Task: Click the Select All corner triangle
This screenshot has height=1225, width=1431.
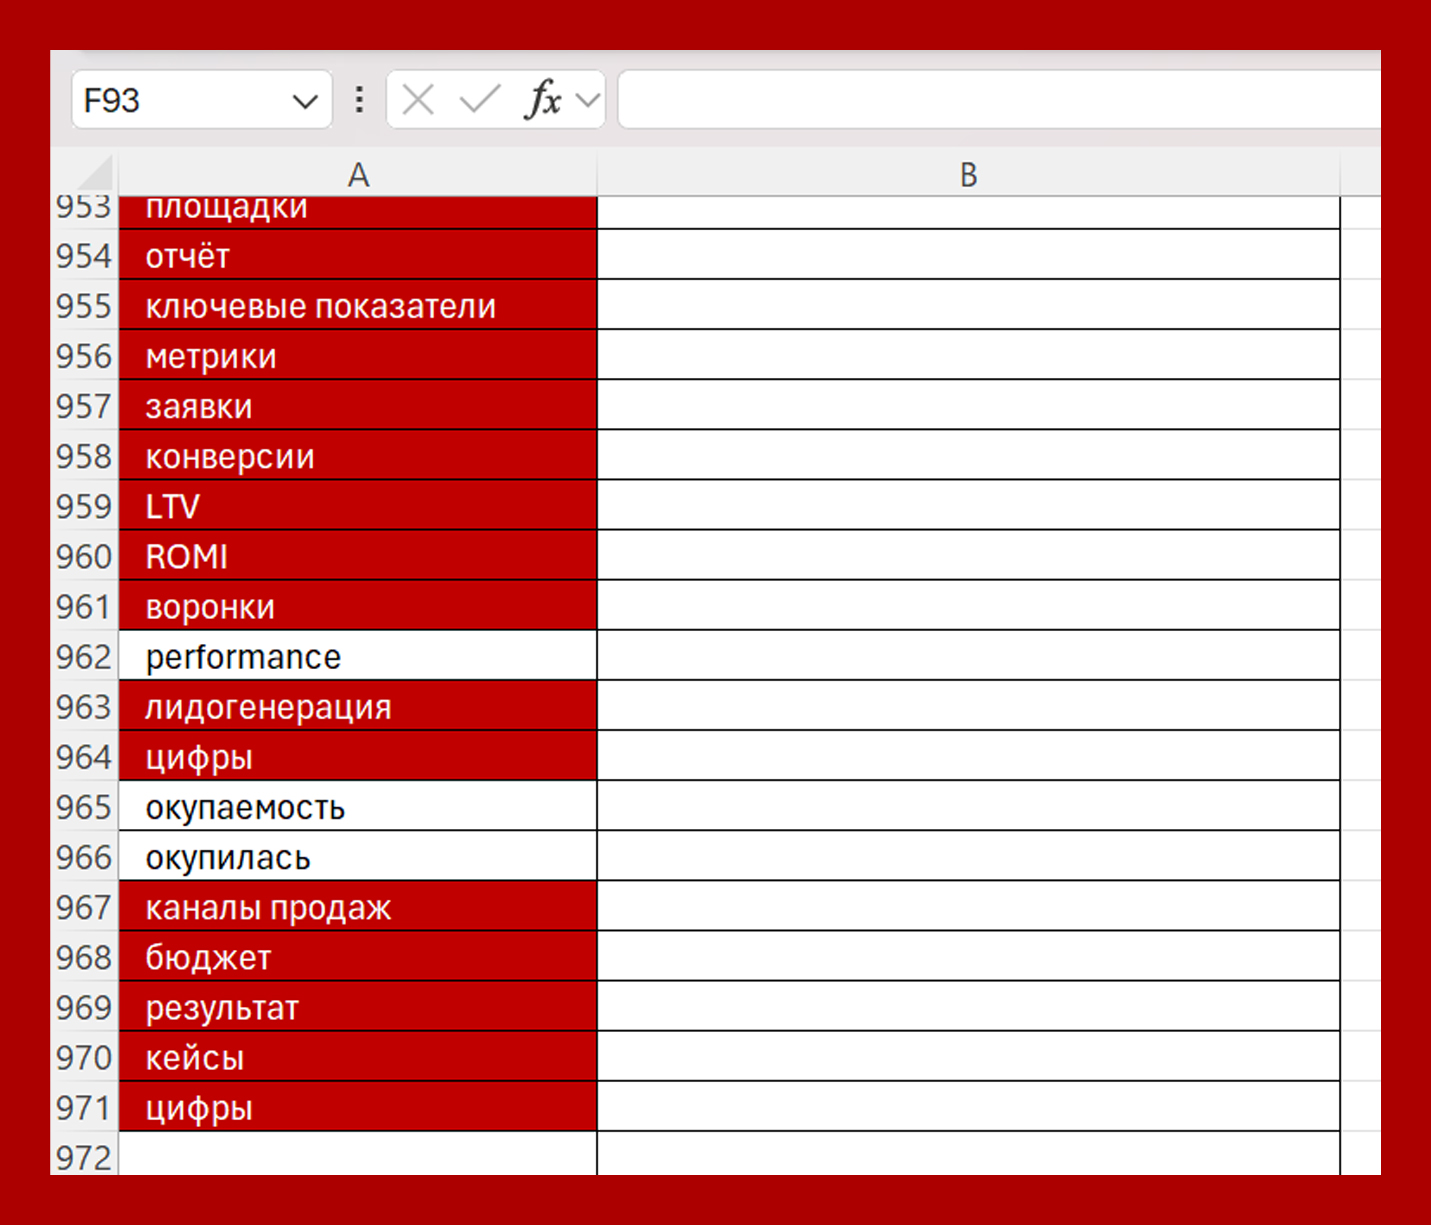Action: pyautogui.click(x=95, y=174)
